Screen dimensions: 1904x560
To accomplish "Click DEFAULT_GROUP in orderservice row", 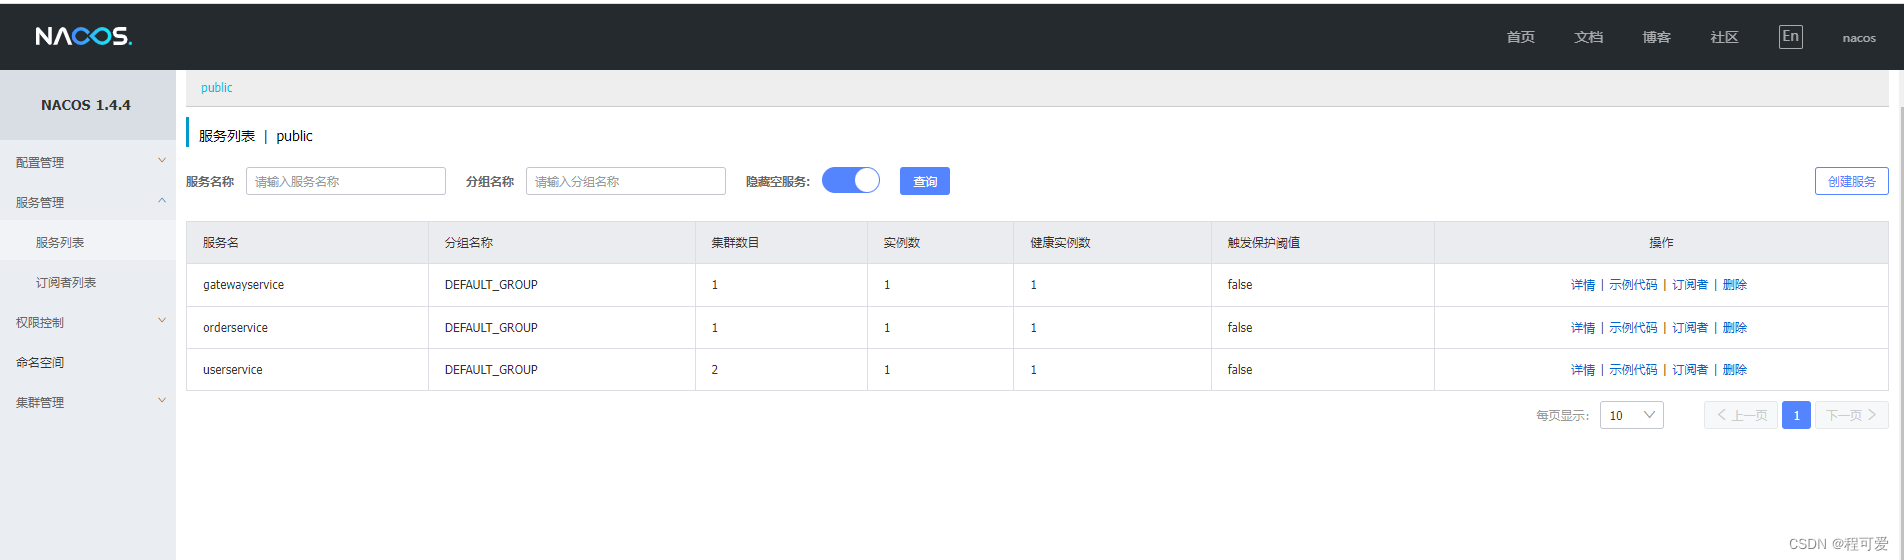I will (491, 328).
